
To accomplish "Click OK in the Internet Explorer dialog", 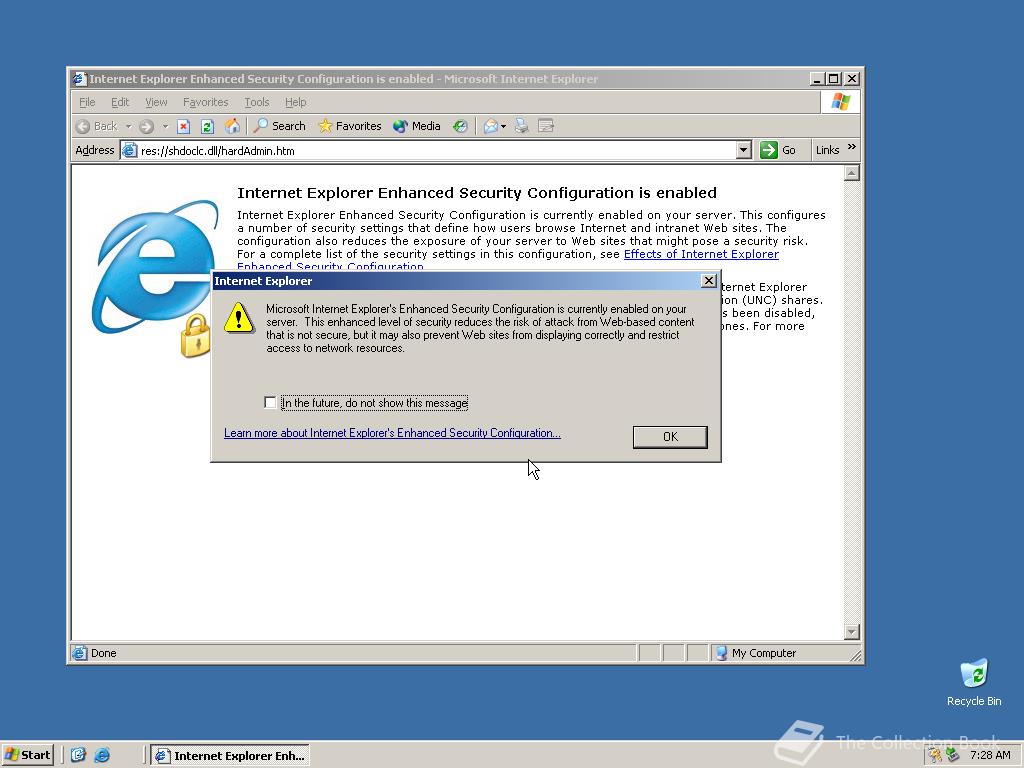I will pos(670,437).
